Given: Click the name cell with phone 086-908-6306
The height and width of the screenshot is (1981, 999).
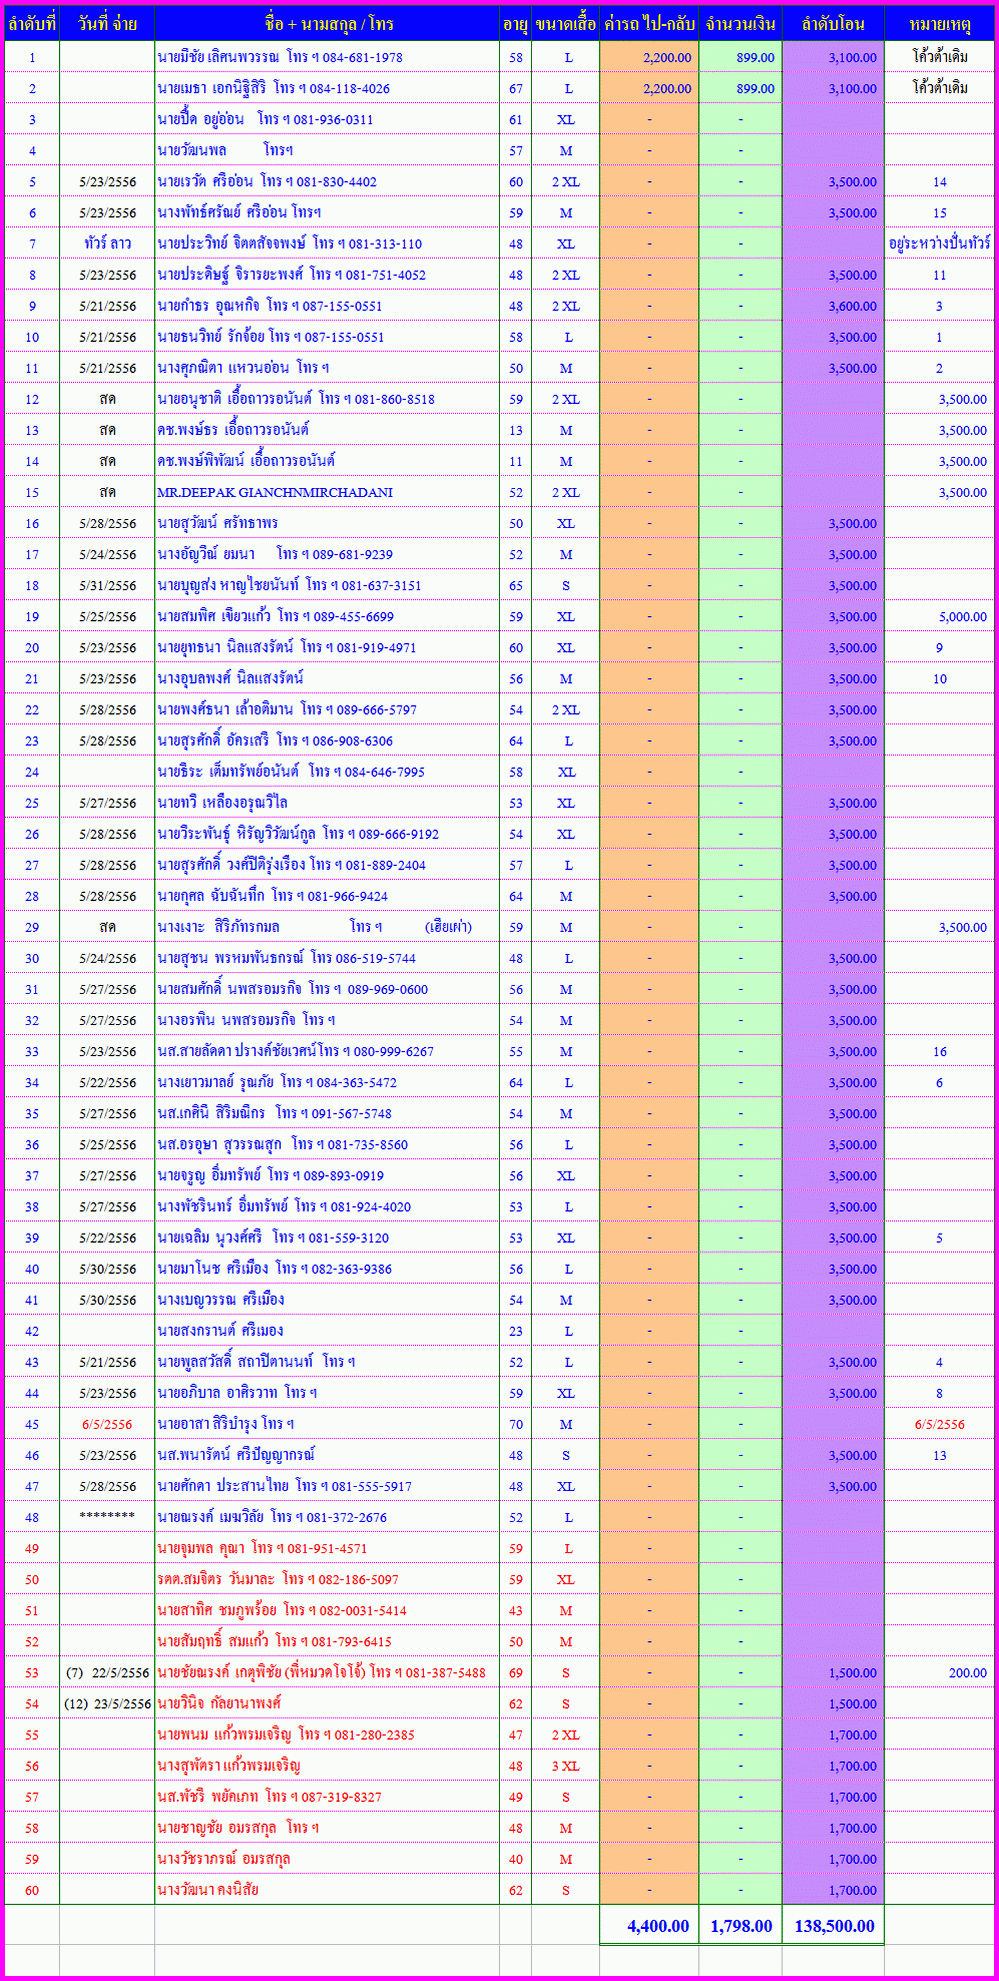Looking at the screenshot, I should pos(328,740).
